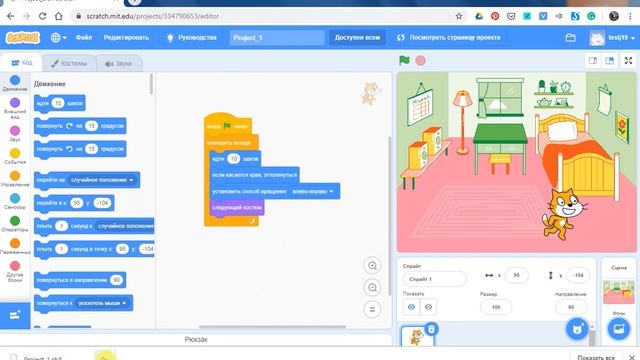Select Переменные block category
640x360 pixels.
(x=15, y=246)
